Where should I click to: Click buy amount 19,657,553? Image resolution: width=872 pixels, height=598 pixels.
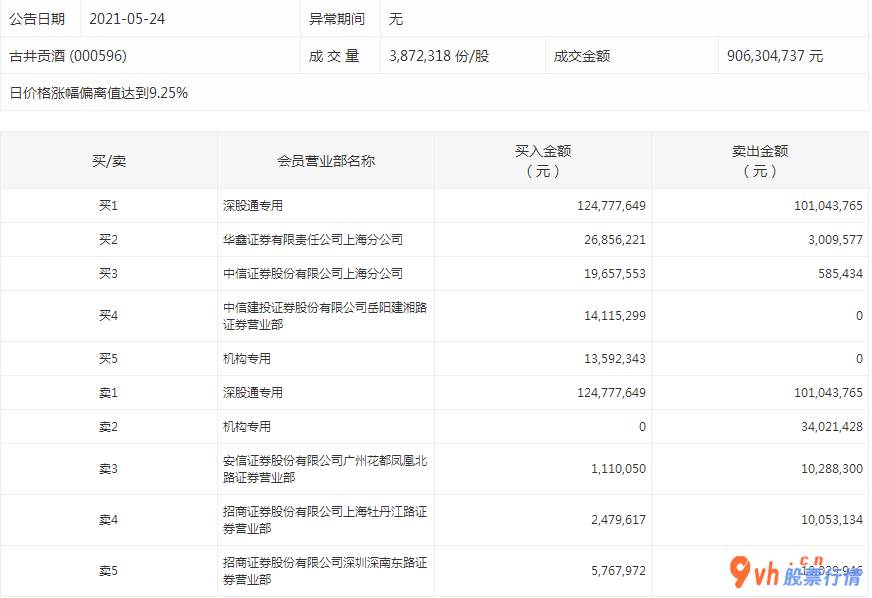tap(615, 274)
